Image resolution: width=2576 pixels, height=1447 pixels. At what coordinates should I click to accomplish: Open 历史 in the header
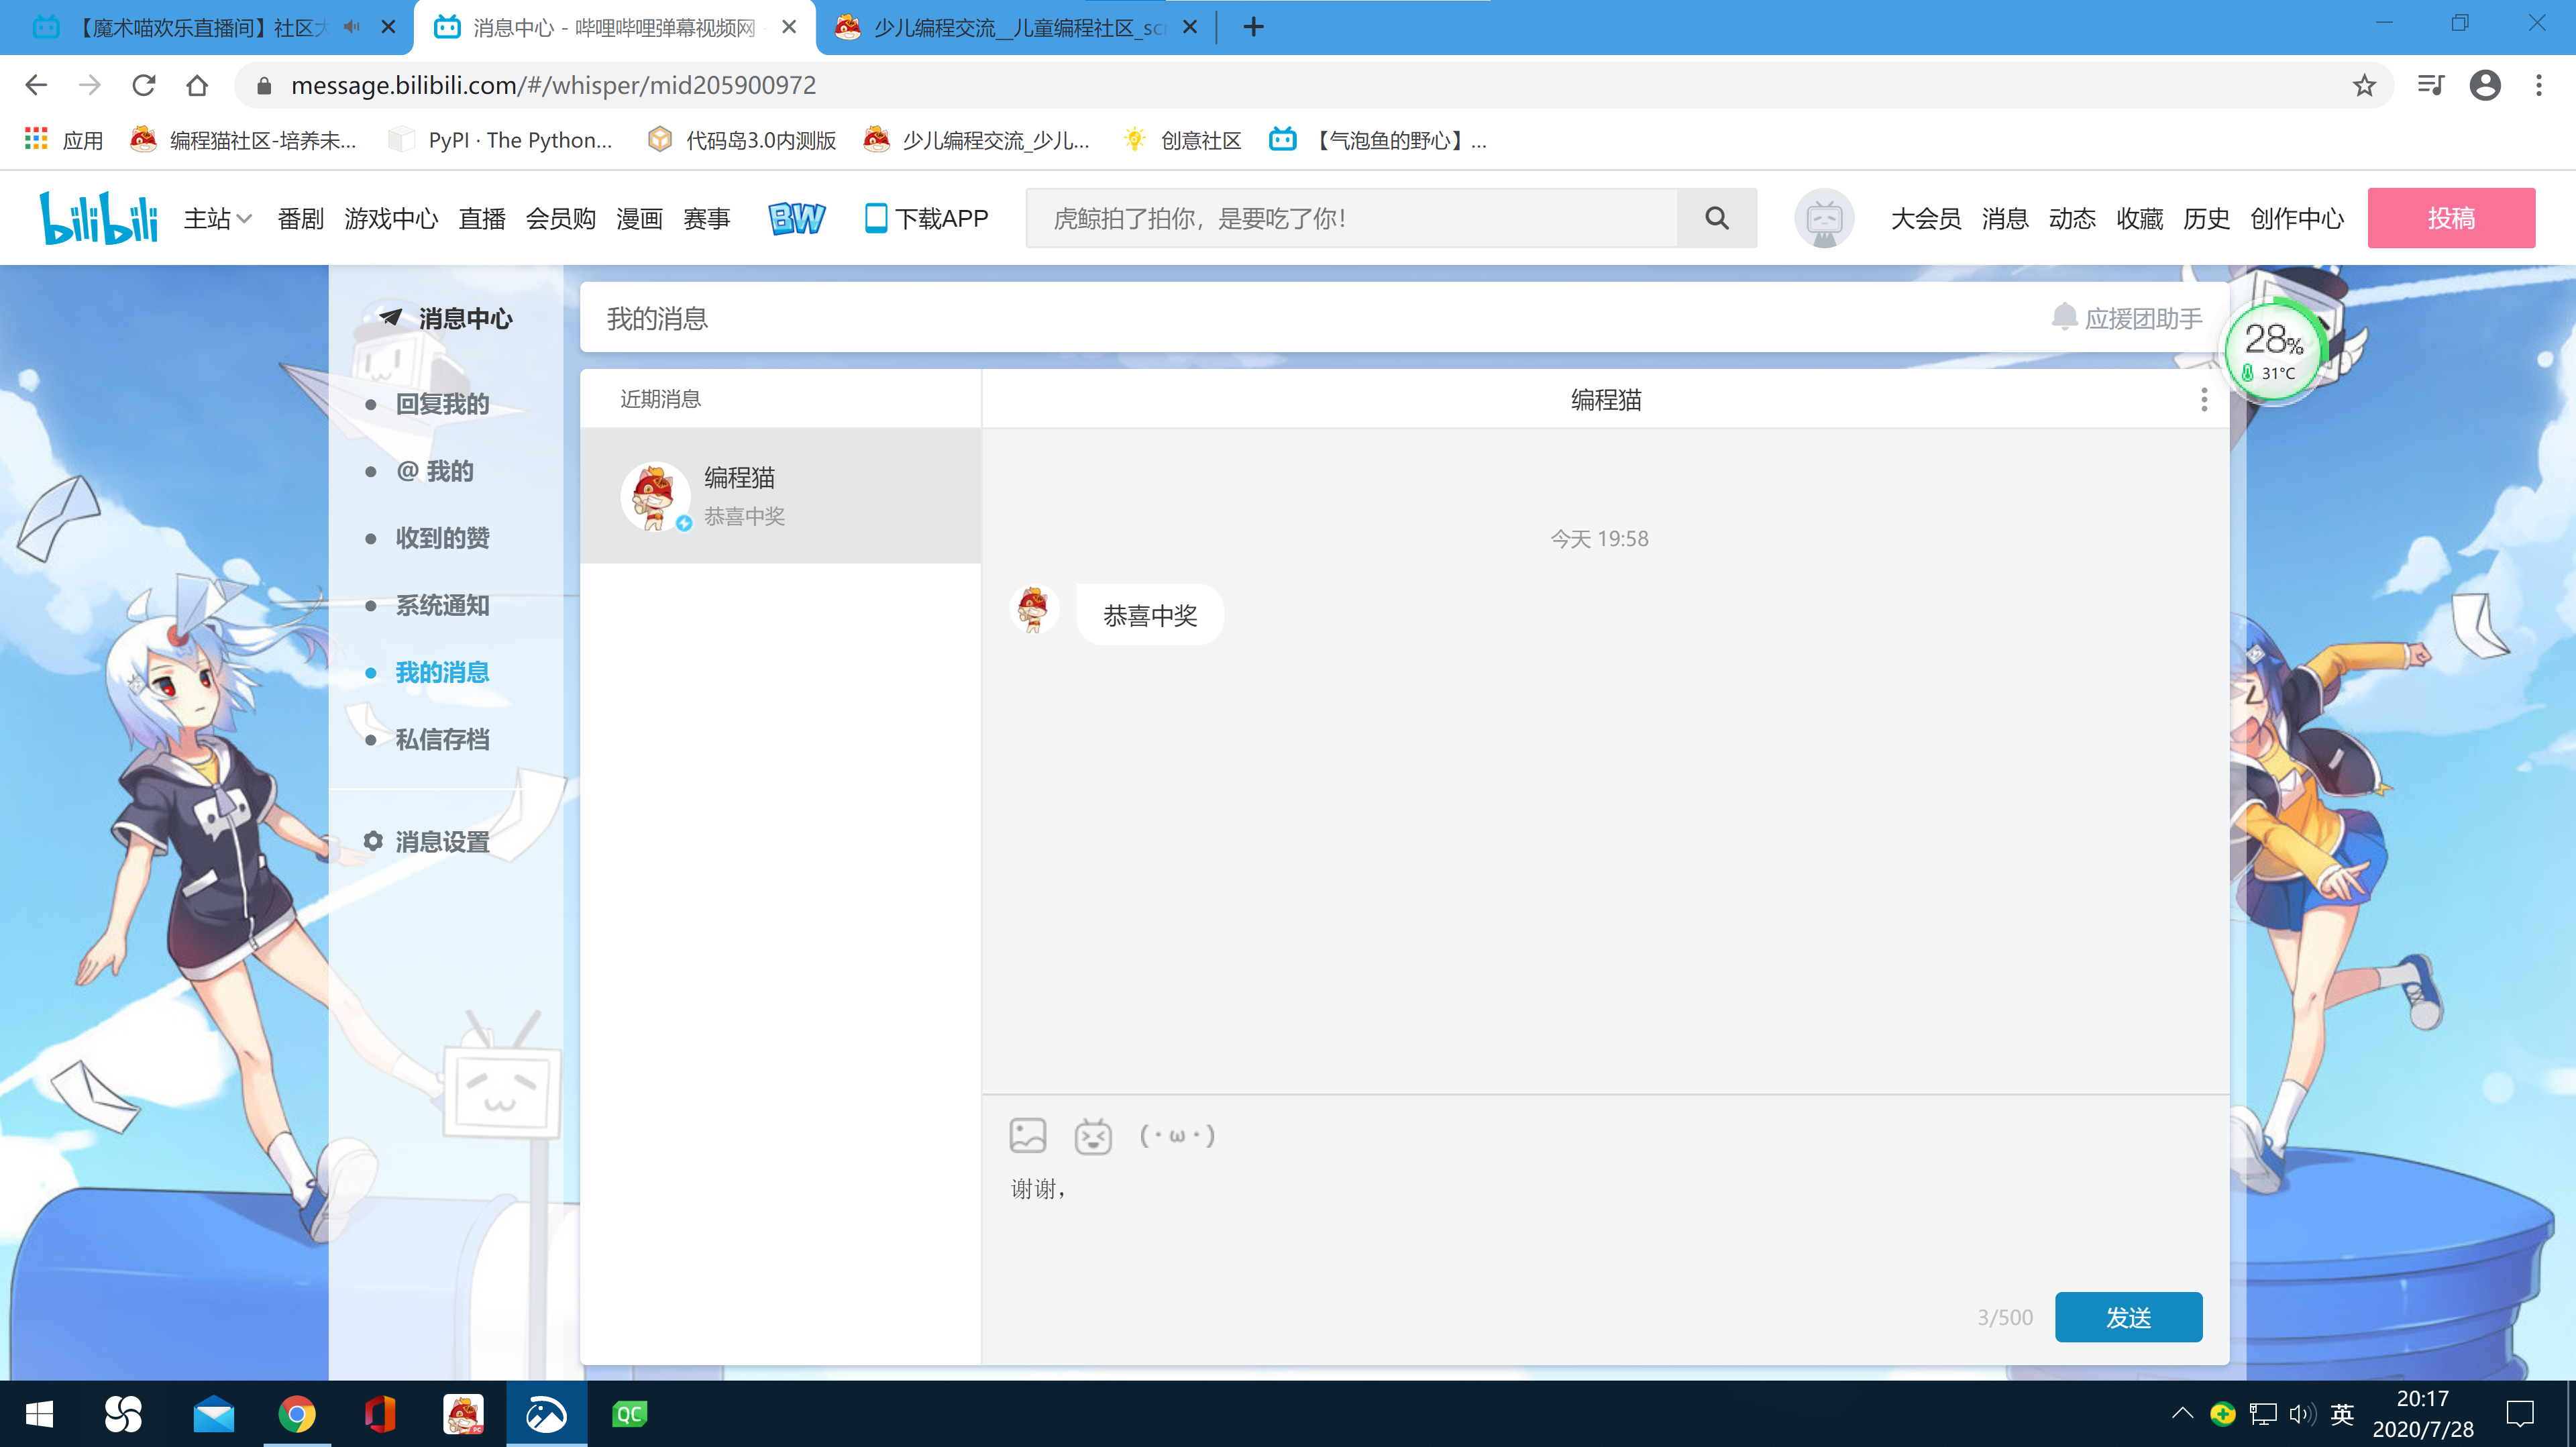click(2206, 218)
